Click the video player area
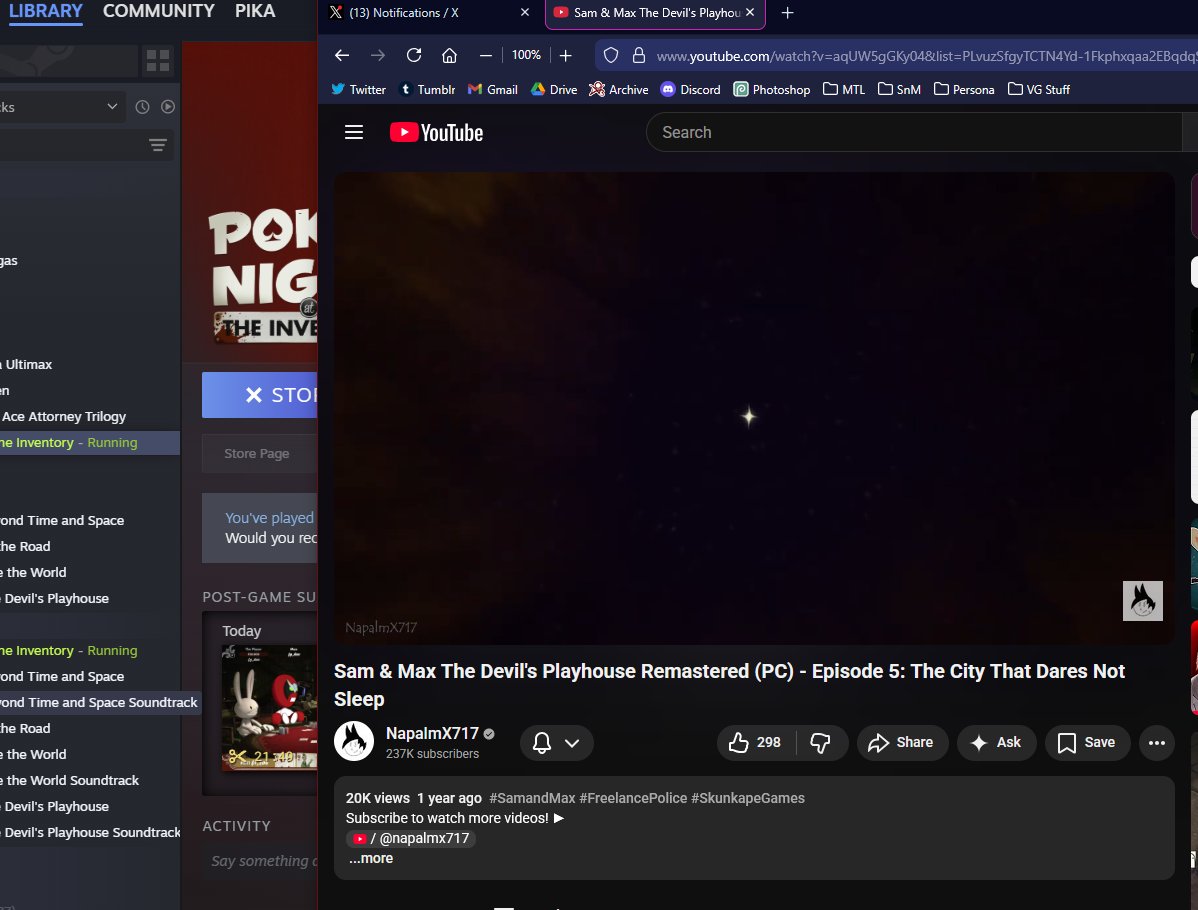Screen dimensions: 1198x910 [x=753, y=408]
